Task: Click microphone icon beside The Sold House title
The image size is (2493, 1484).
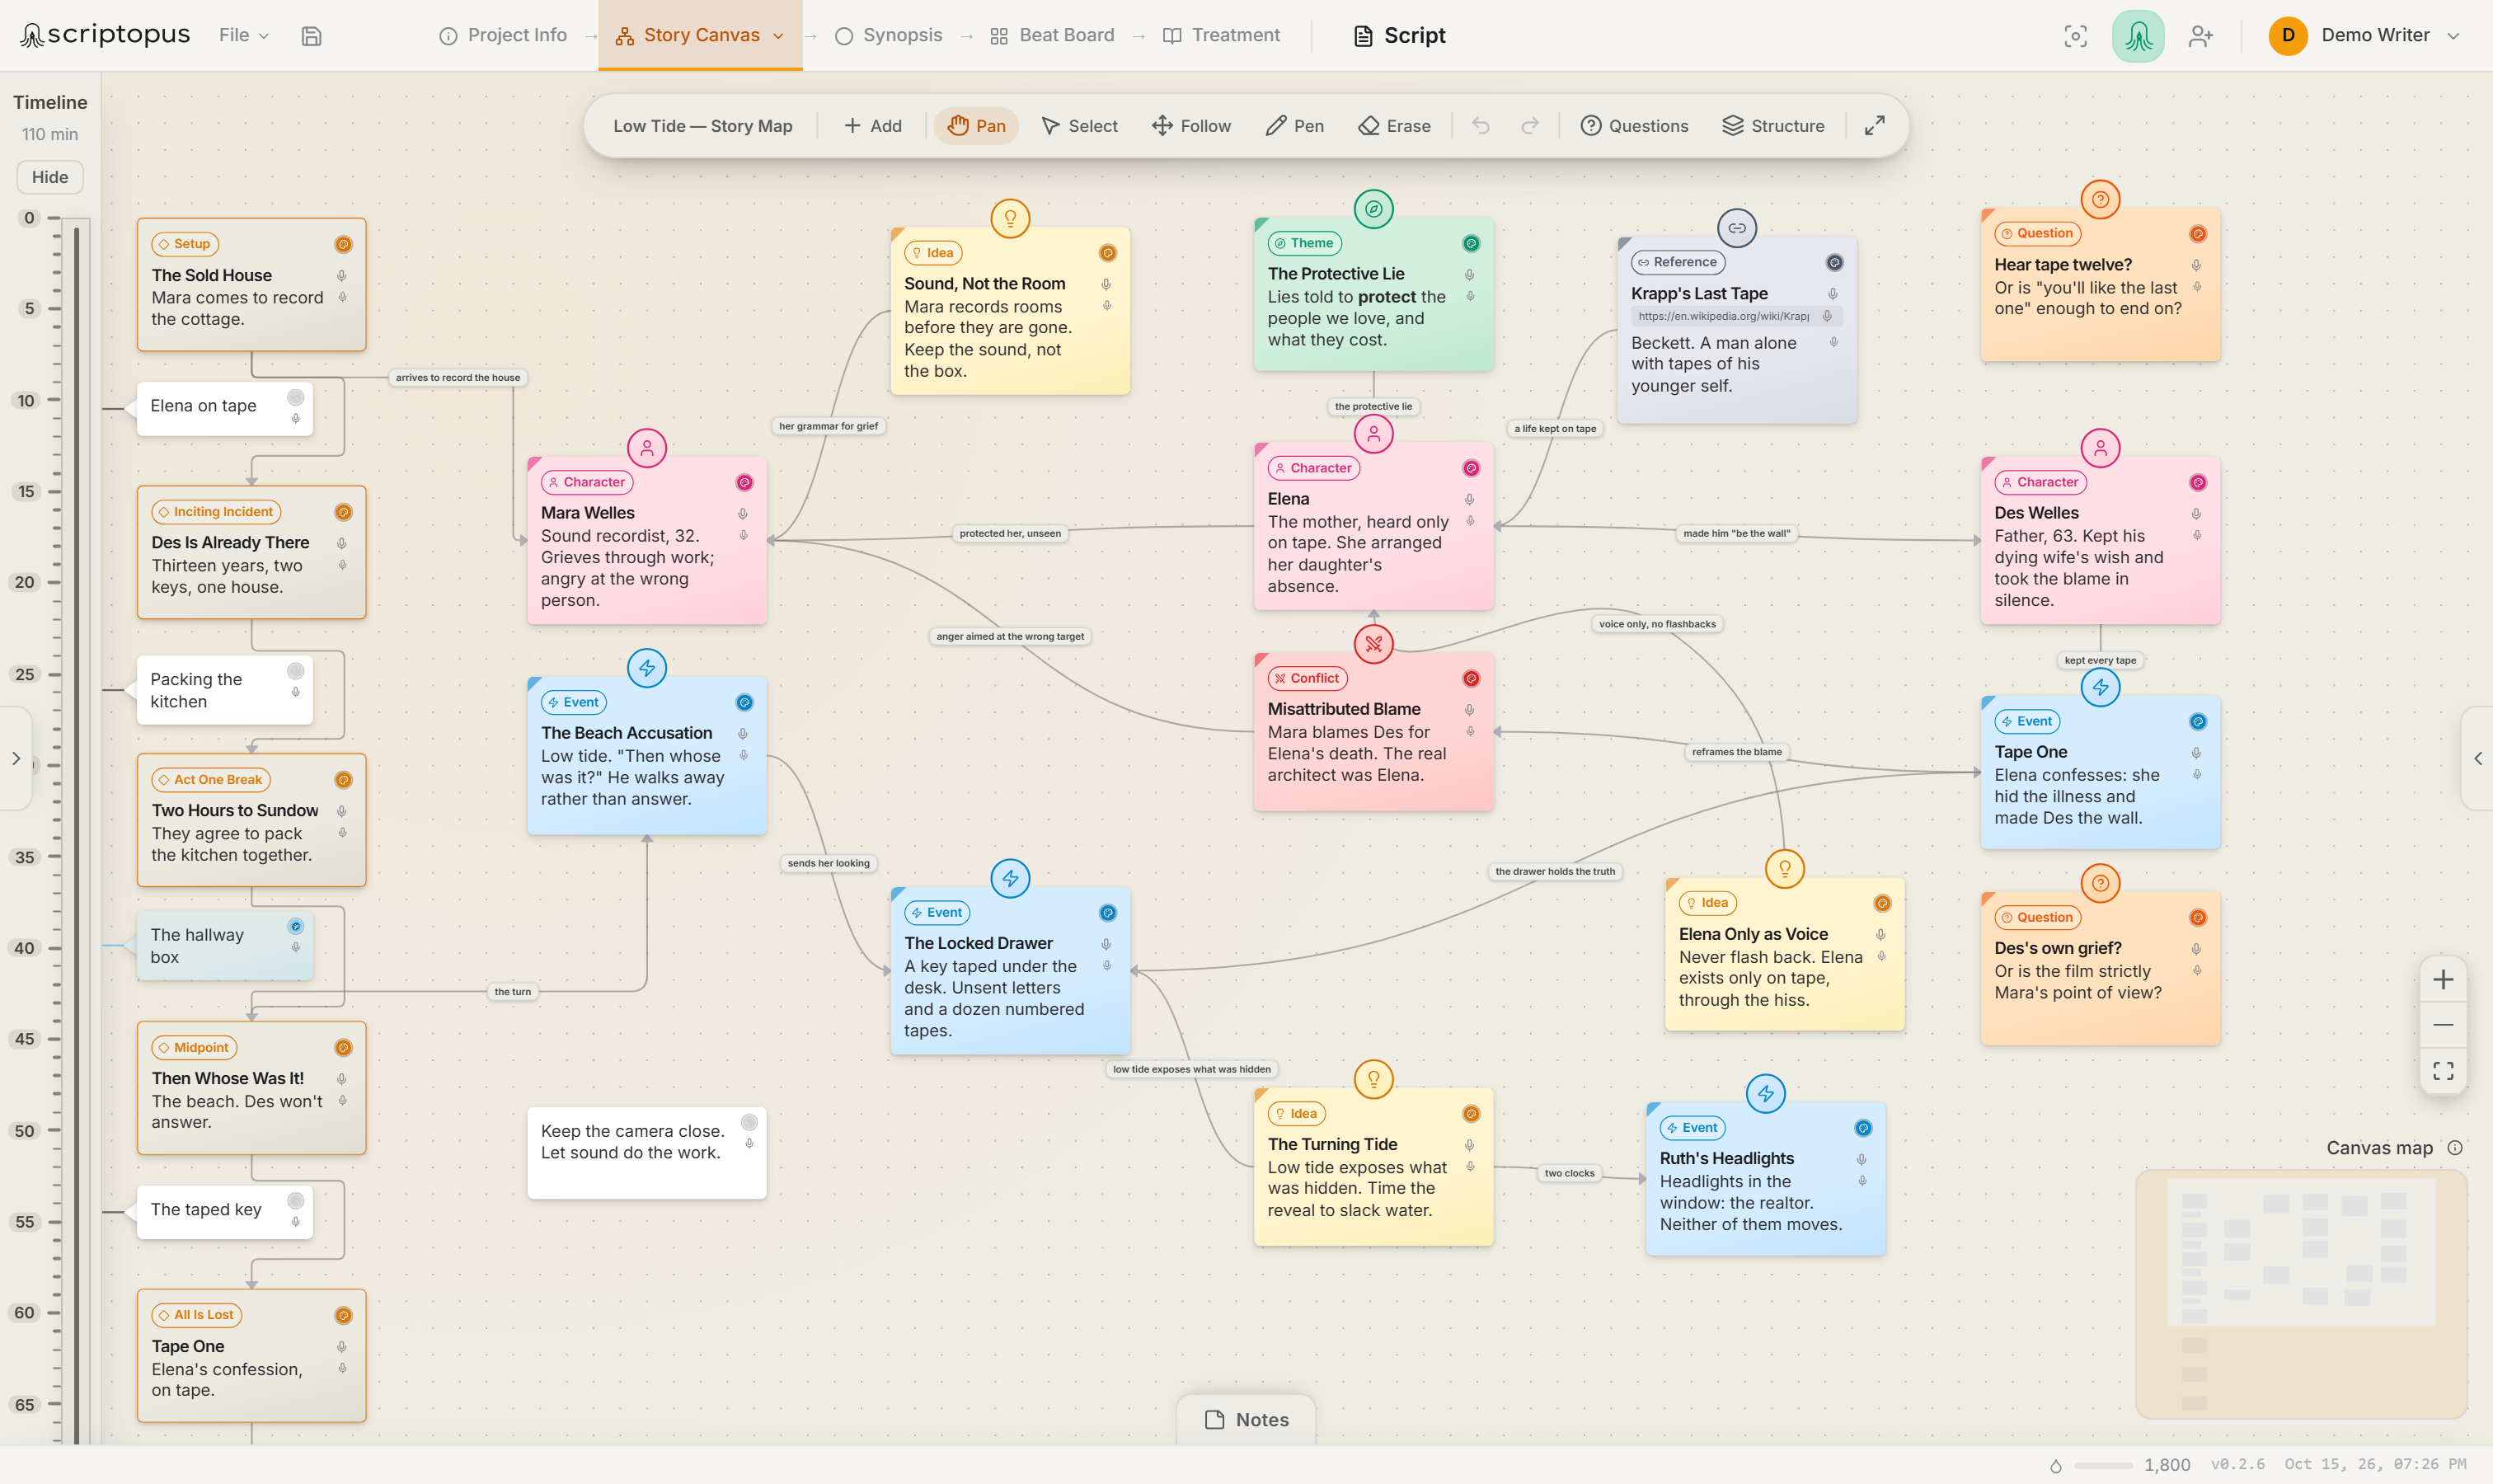Action: pos(342,275)
